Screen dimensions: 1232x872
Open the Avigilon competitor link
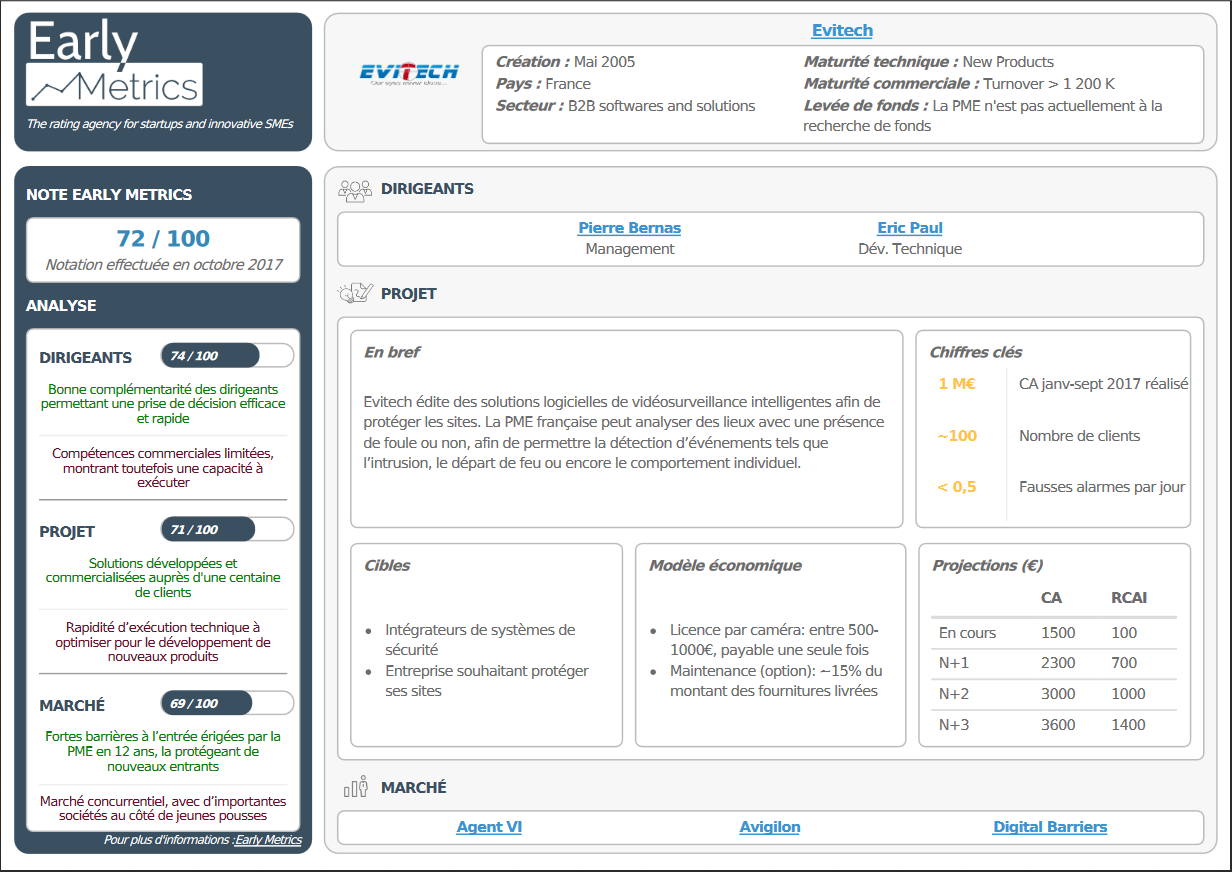pos(770,827)
